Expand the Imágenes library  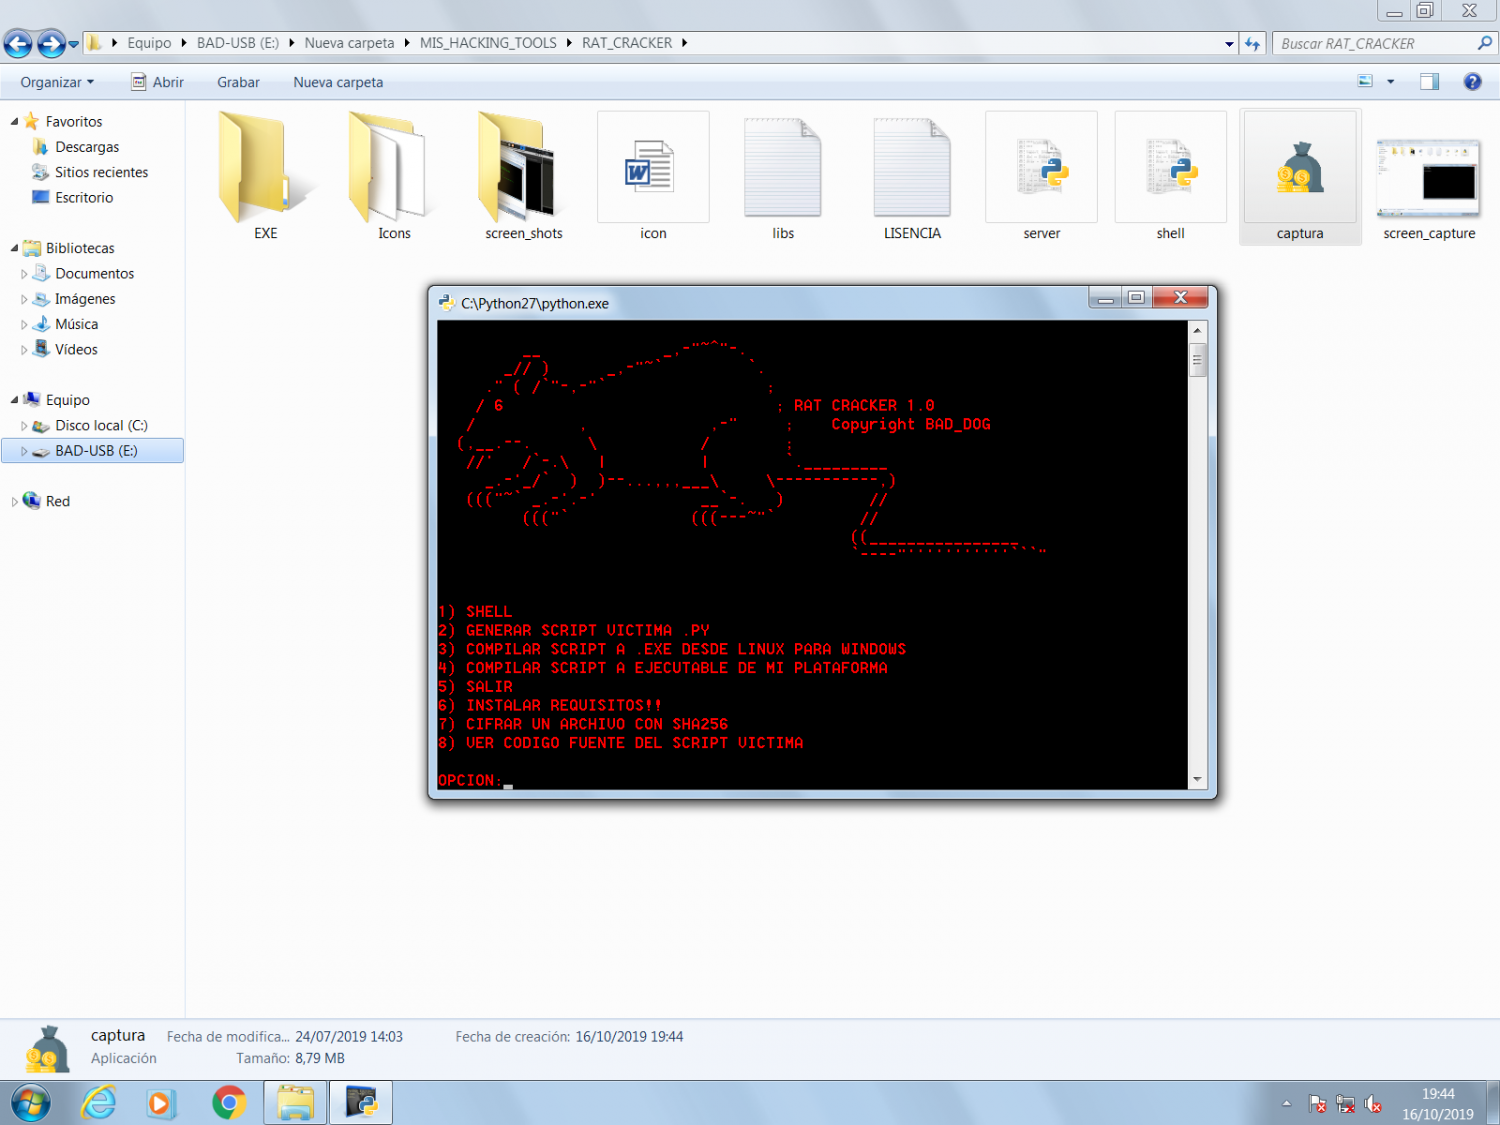pyautogui.click(x=24, y=299)
